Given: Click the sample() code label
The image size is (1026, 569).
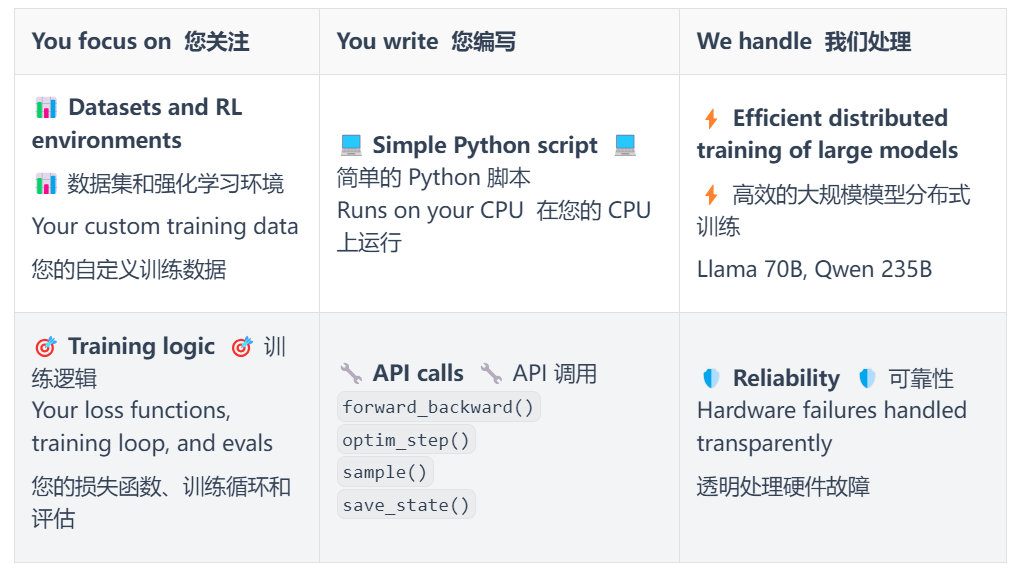Looking at the screenshot, I should click(x=385, y=473).
